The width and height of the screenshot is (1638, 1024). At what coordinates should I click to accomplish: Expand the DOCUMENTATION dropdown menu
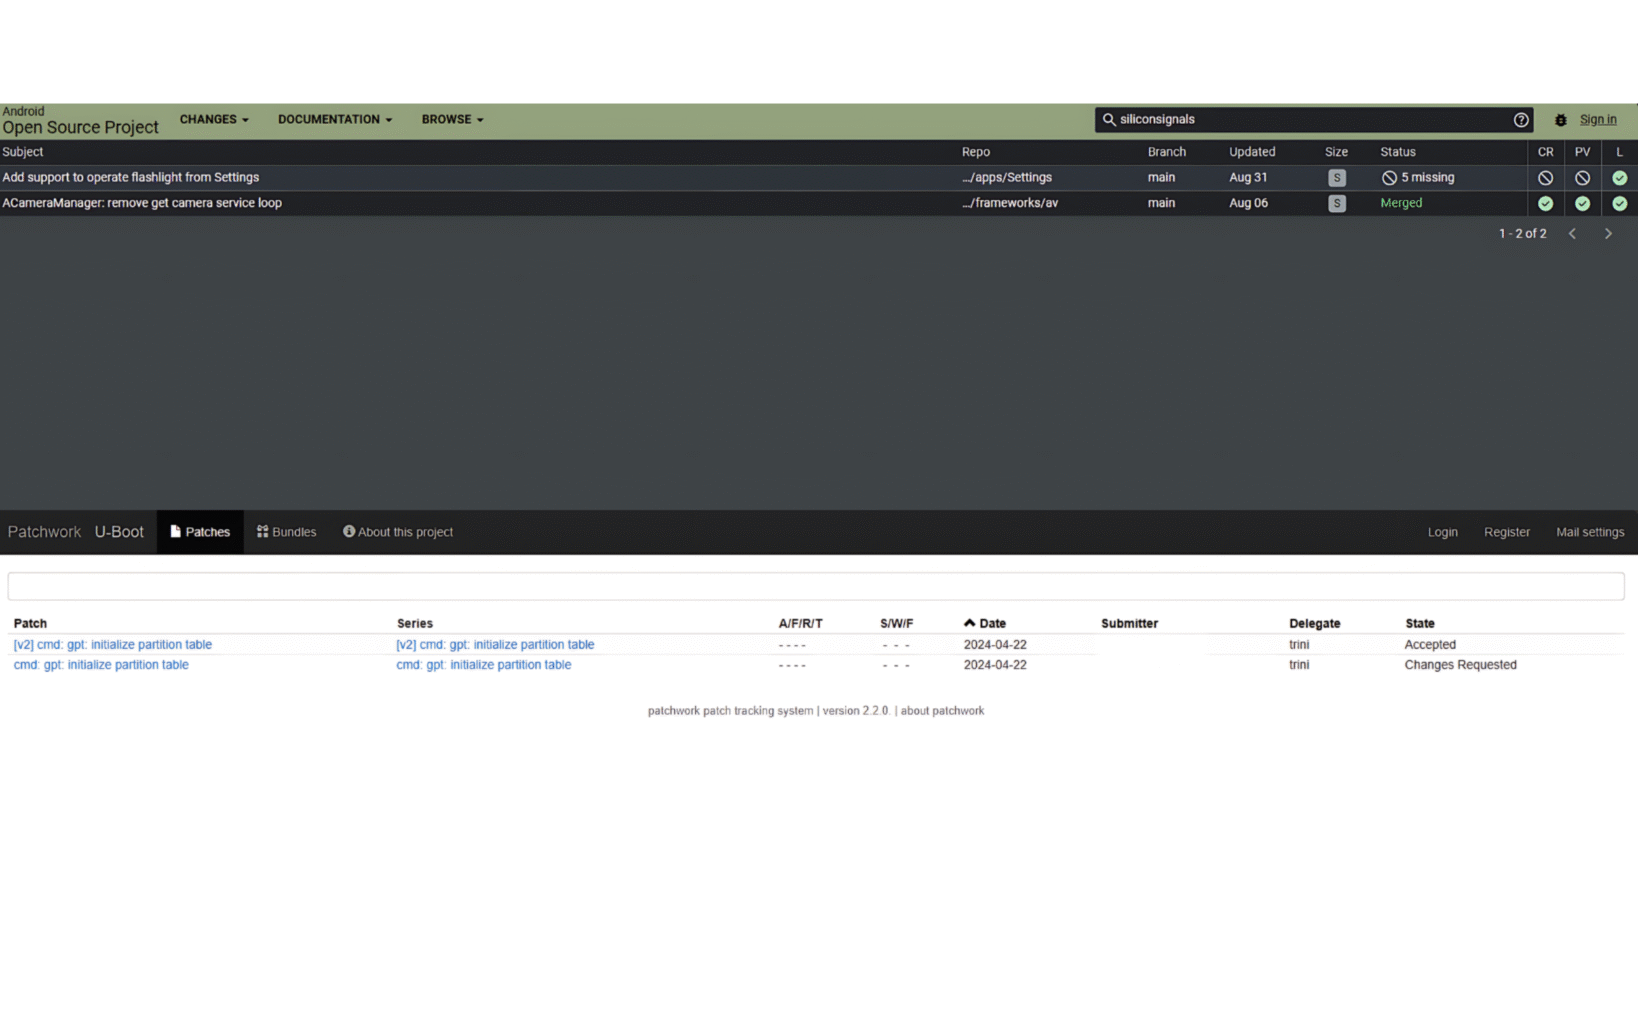click(335, 119)
